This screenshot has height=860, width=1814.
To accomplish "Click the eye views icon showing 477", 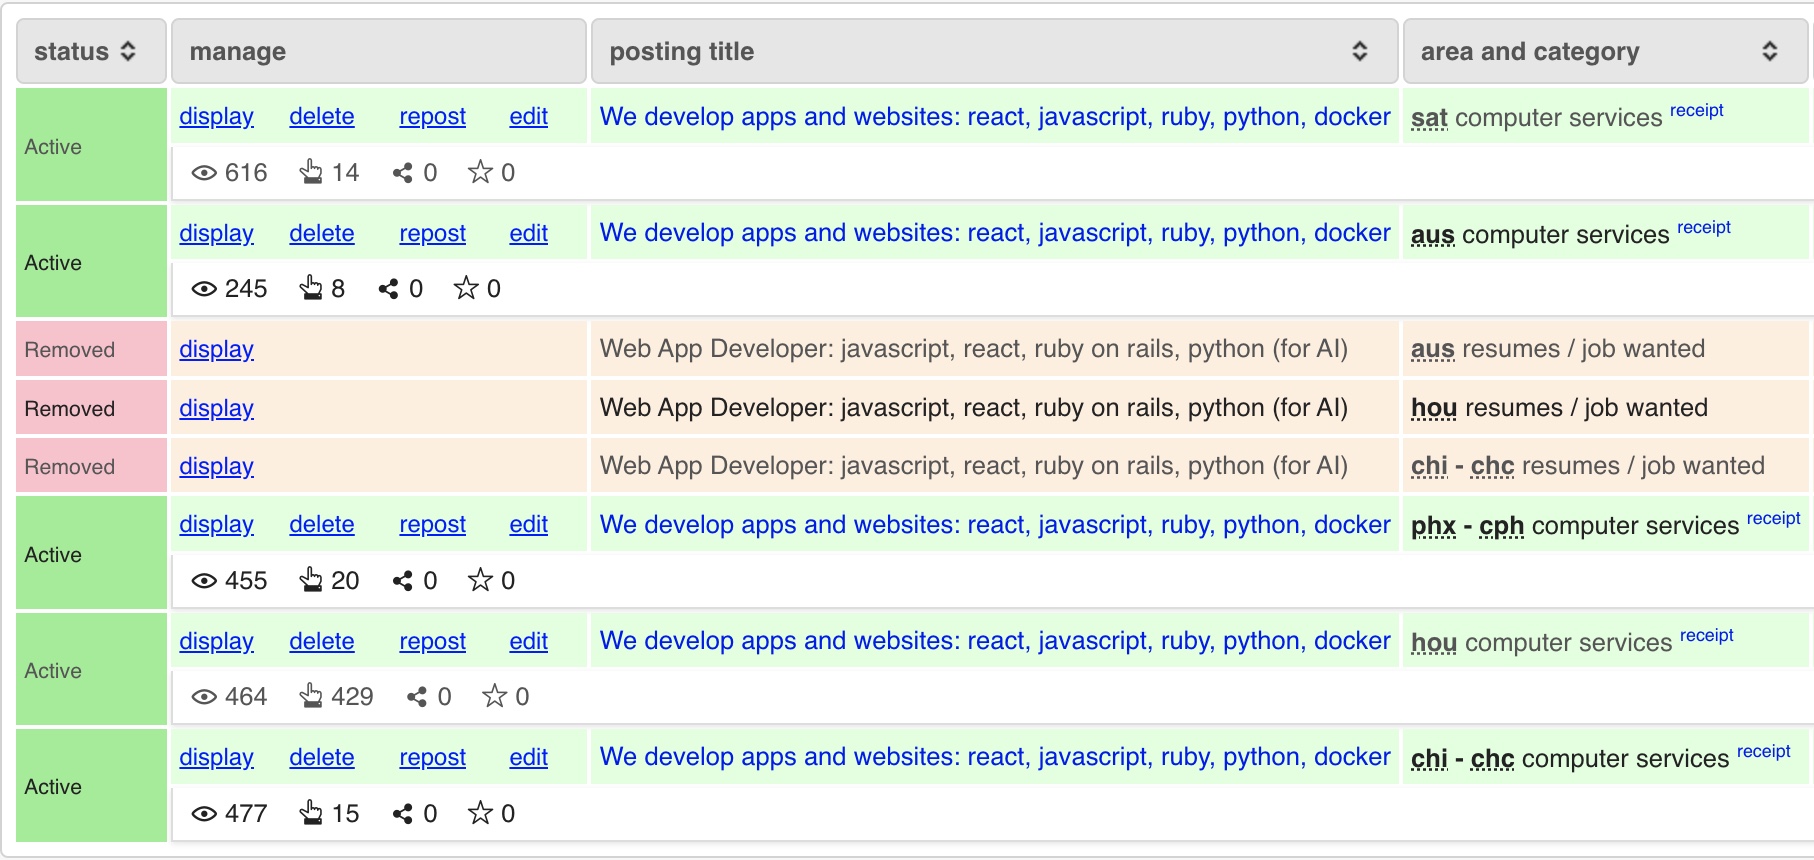I will (x=204, y=814).
